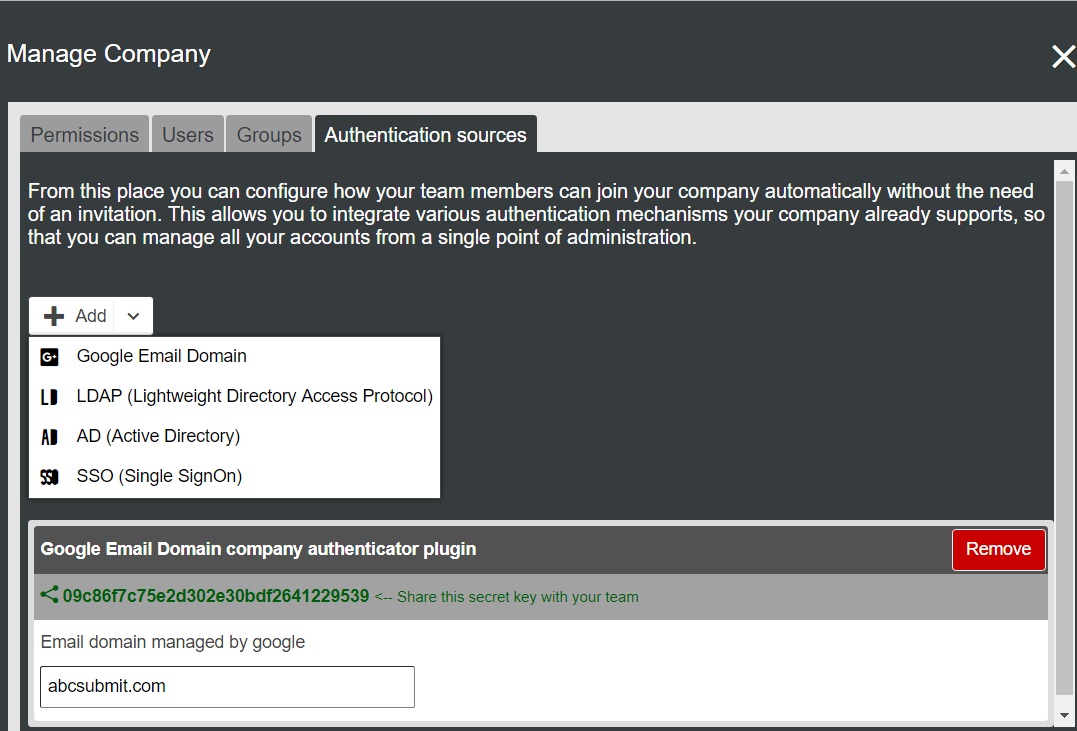Go to the Groups tab
The width and height of the screenshot is (1077, 731).
(x=269, y=135)
